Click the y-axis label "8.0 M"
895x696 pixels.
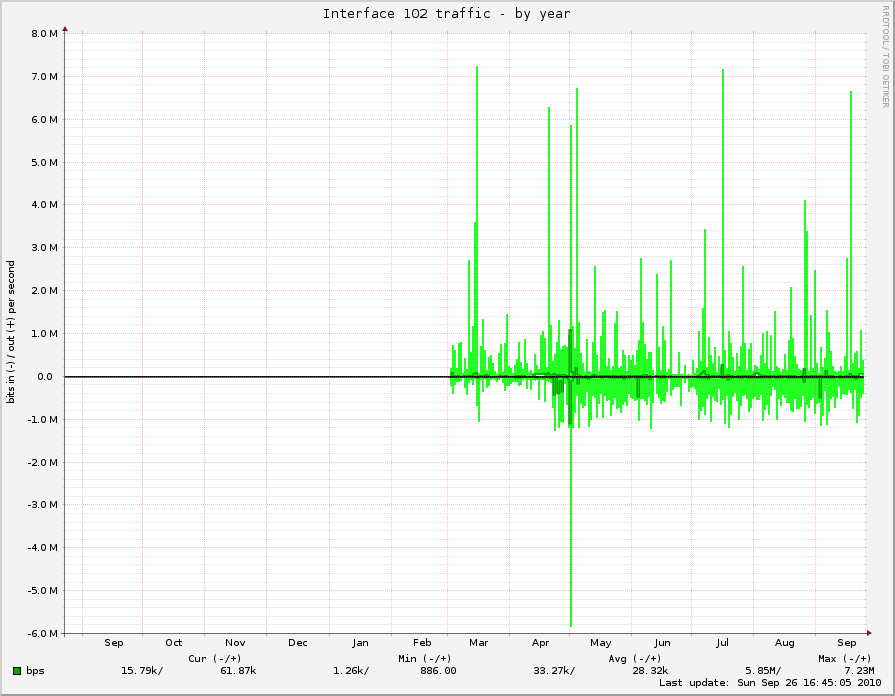[45, 34]
